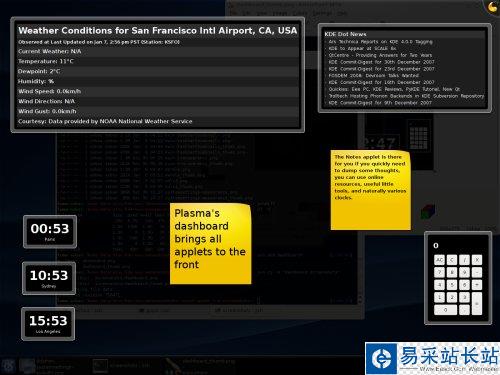The image size is (500, 375).
Task: Click the minus key on the calculator
Action: (x=477, y=272)
